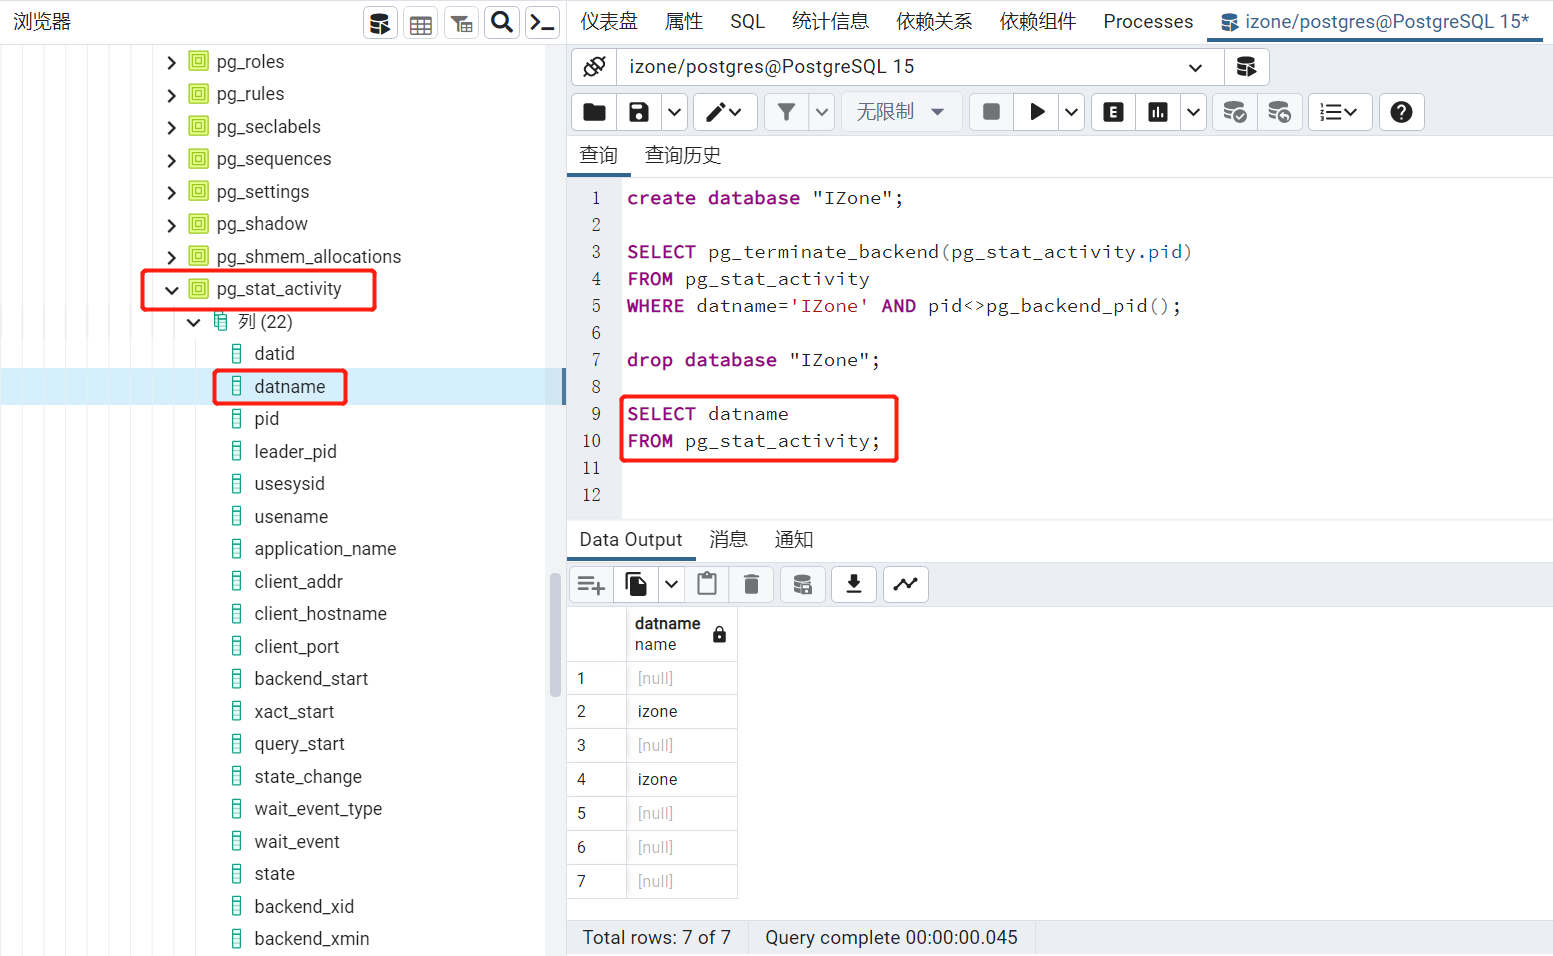Open the explain analyze options dropdown arrow
The image size is (1553, 956).
[1194, 112]
